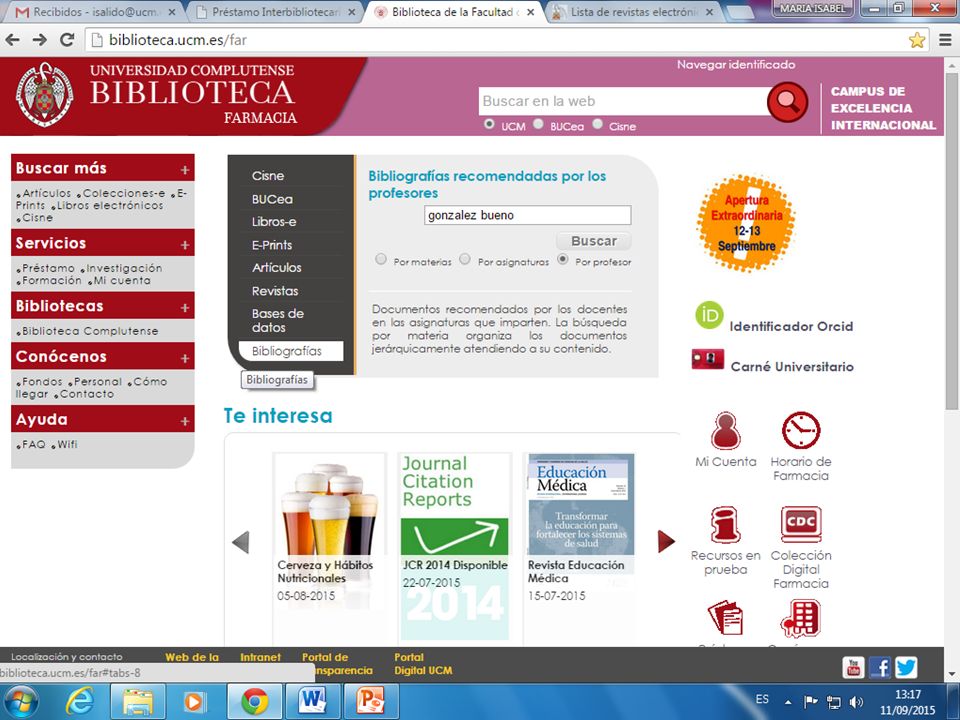Click the volume speaker tray icon

pos(857,702)
